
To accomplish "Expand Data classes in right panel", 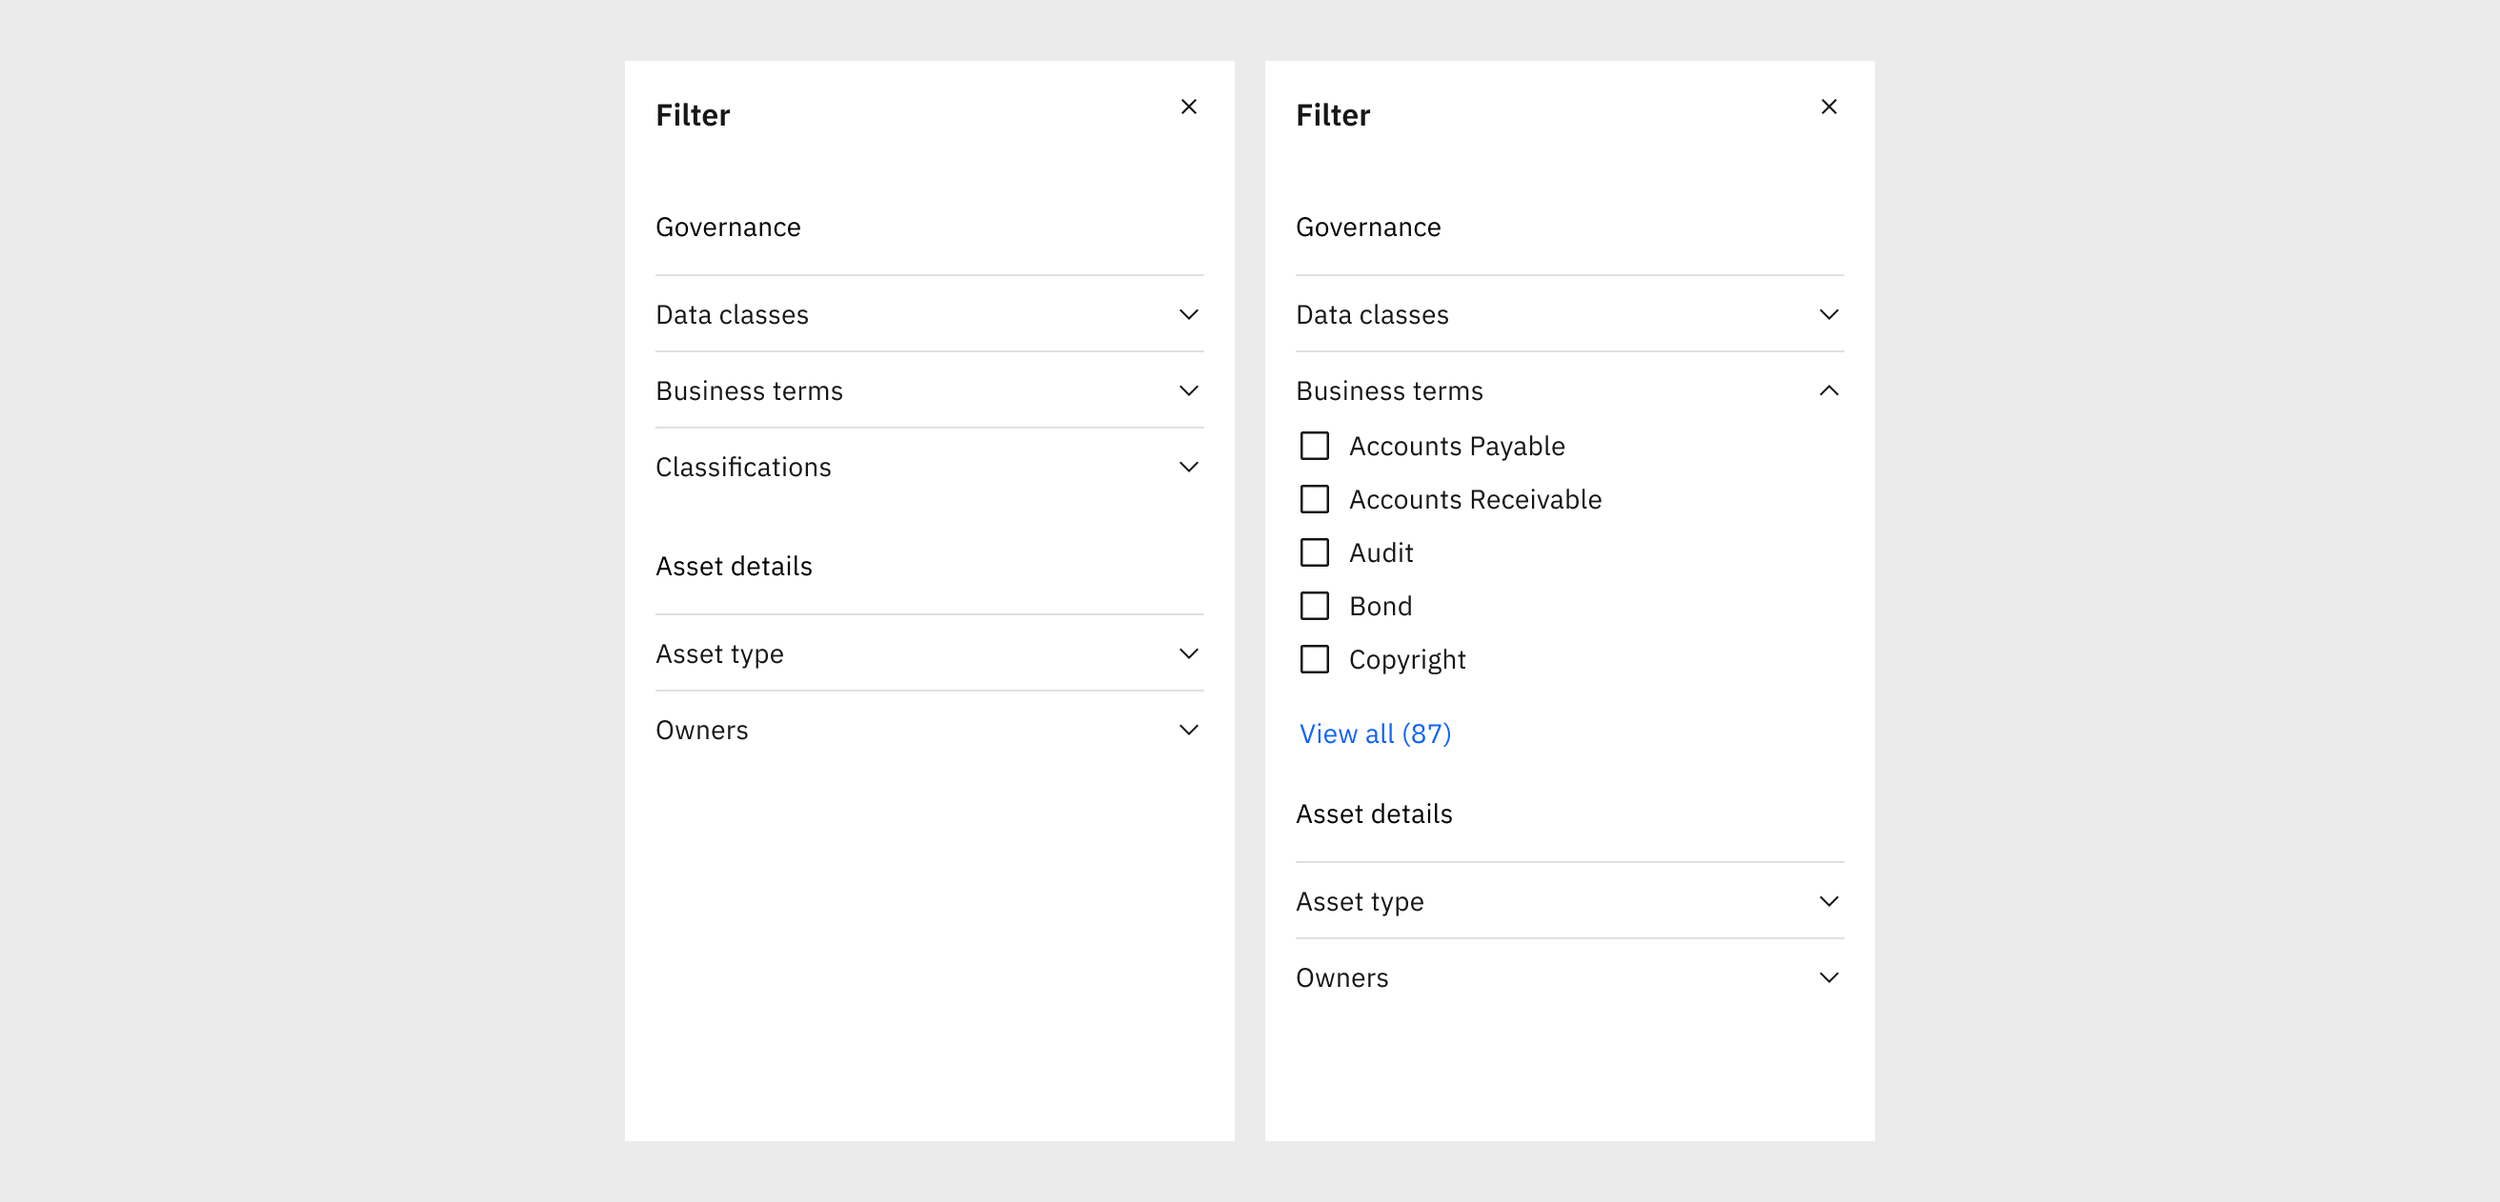I will tap(1828, 315).
